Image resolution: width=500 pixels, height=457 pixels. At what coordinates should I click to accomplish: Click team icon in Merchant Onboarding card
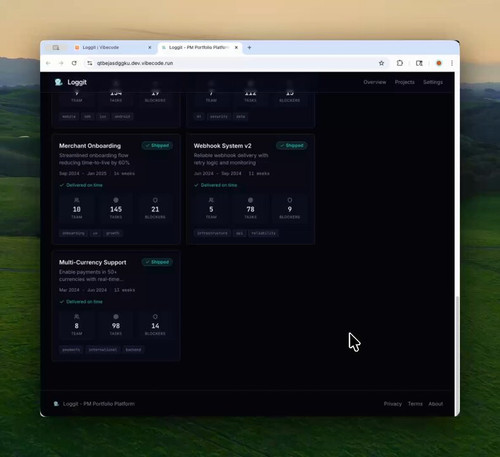pyautogui.click(x=77, y=200)
